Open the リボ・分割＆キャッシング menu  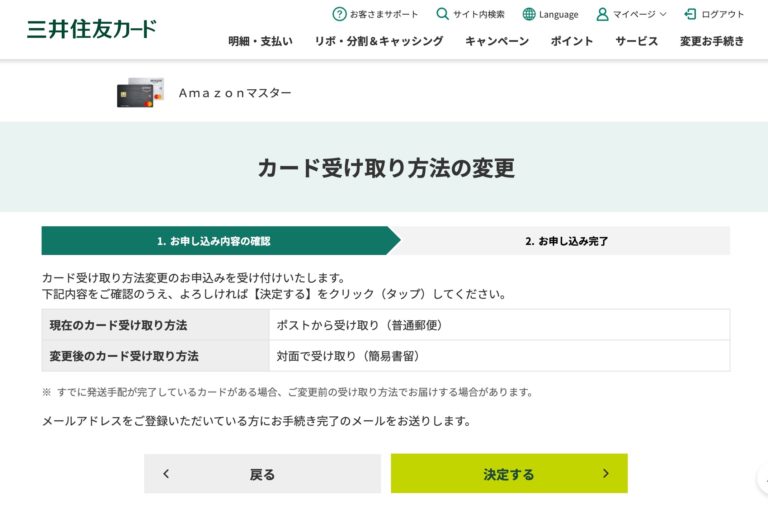coord(378,41)
